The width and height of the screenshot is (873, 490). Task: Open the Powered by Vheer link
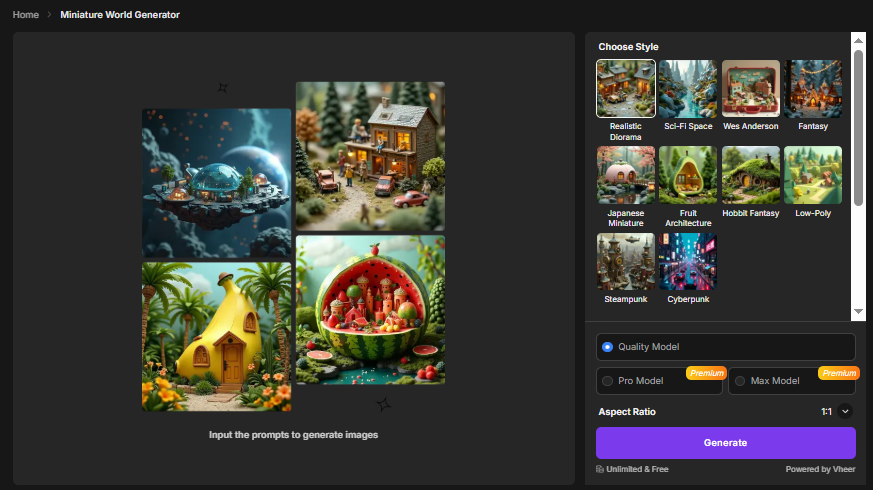pyautogui.click(x=820, y=469)
